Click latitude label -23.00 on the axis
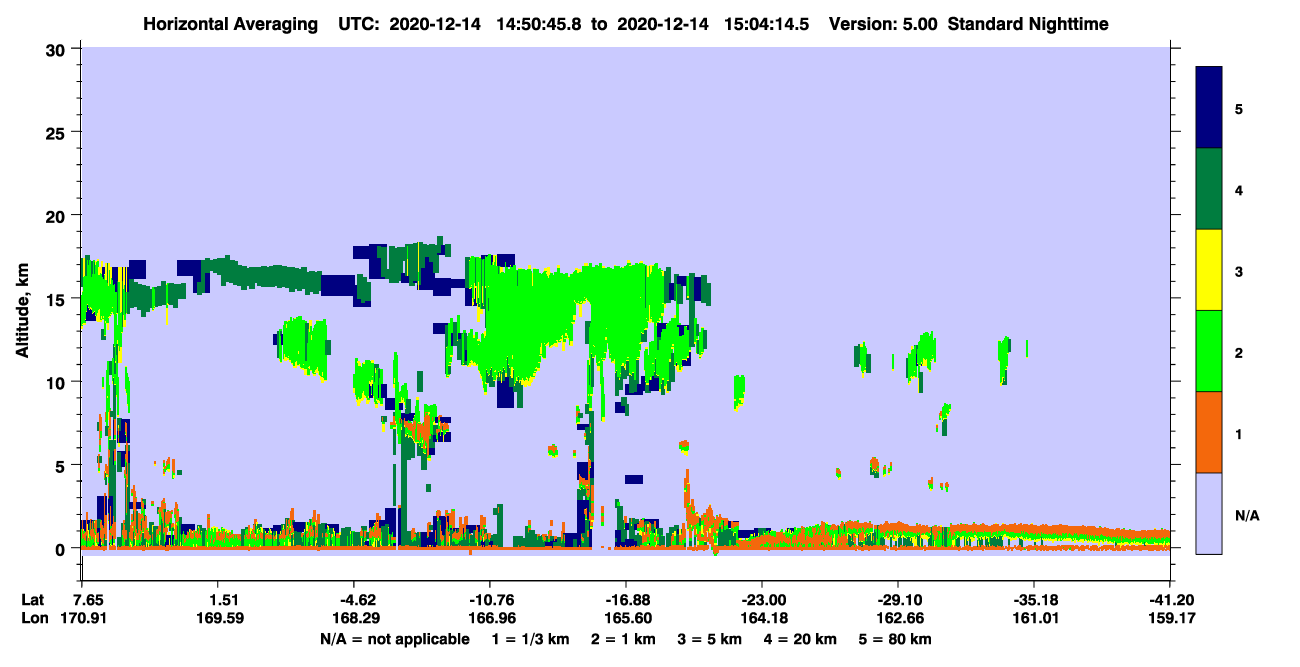Viewport: 1300px width, 667px height. [x=762, y=599]
